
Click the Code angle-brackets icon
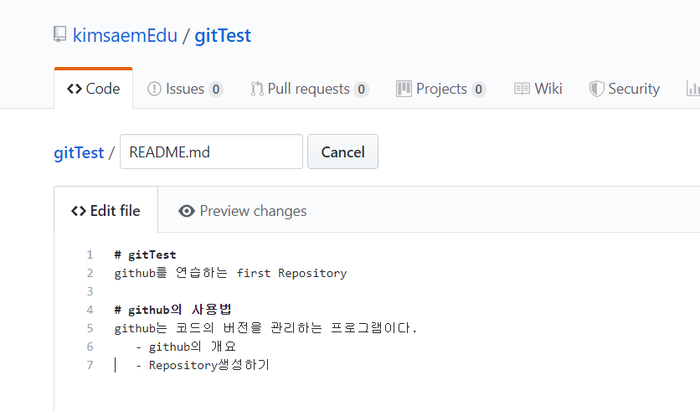coord(74,89)
